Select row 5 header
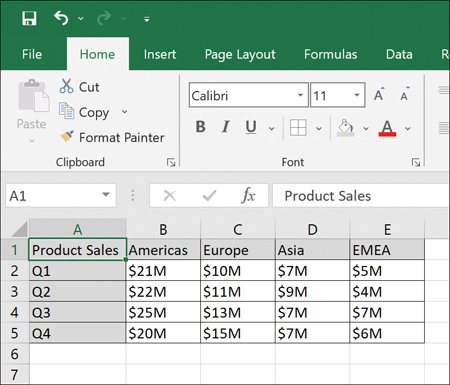 (15, 333)
